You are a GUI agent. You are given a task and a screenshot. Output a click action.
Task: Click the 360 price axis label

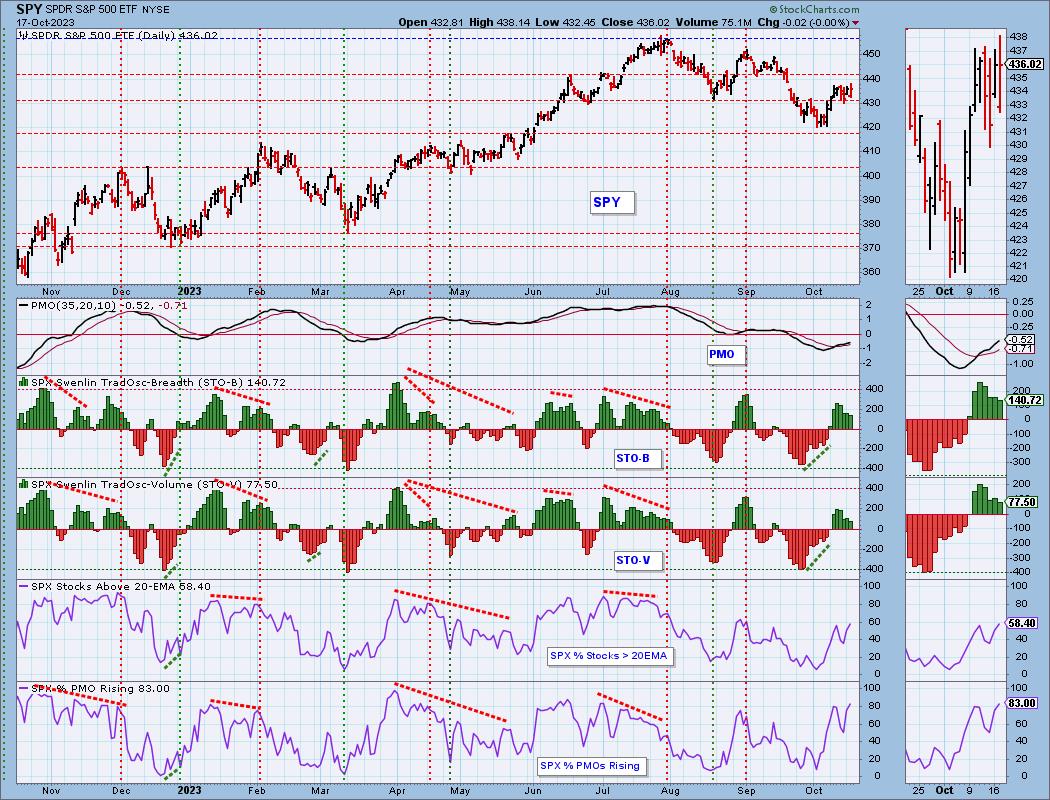click(x=872, y=272)
